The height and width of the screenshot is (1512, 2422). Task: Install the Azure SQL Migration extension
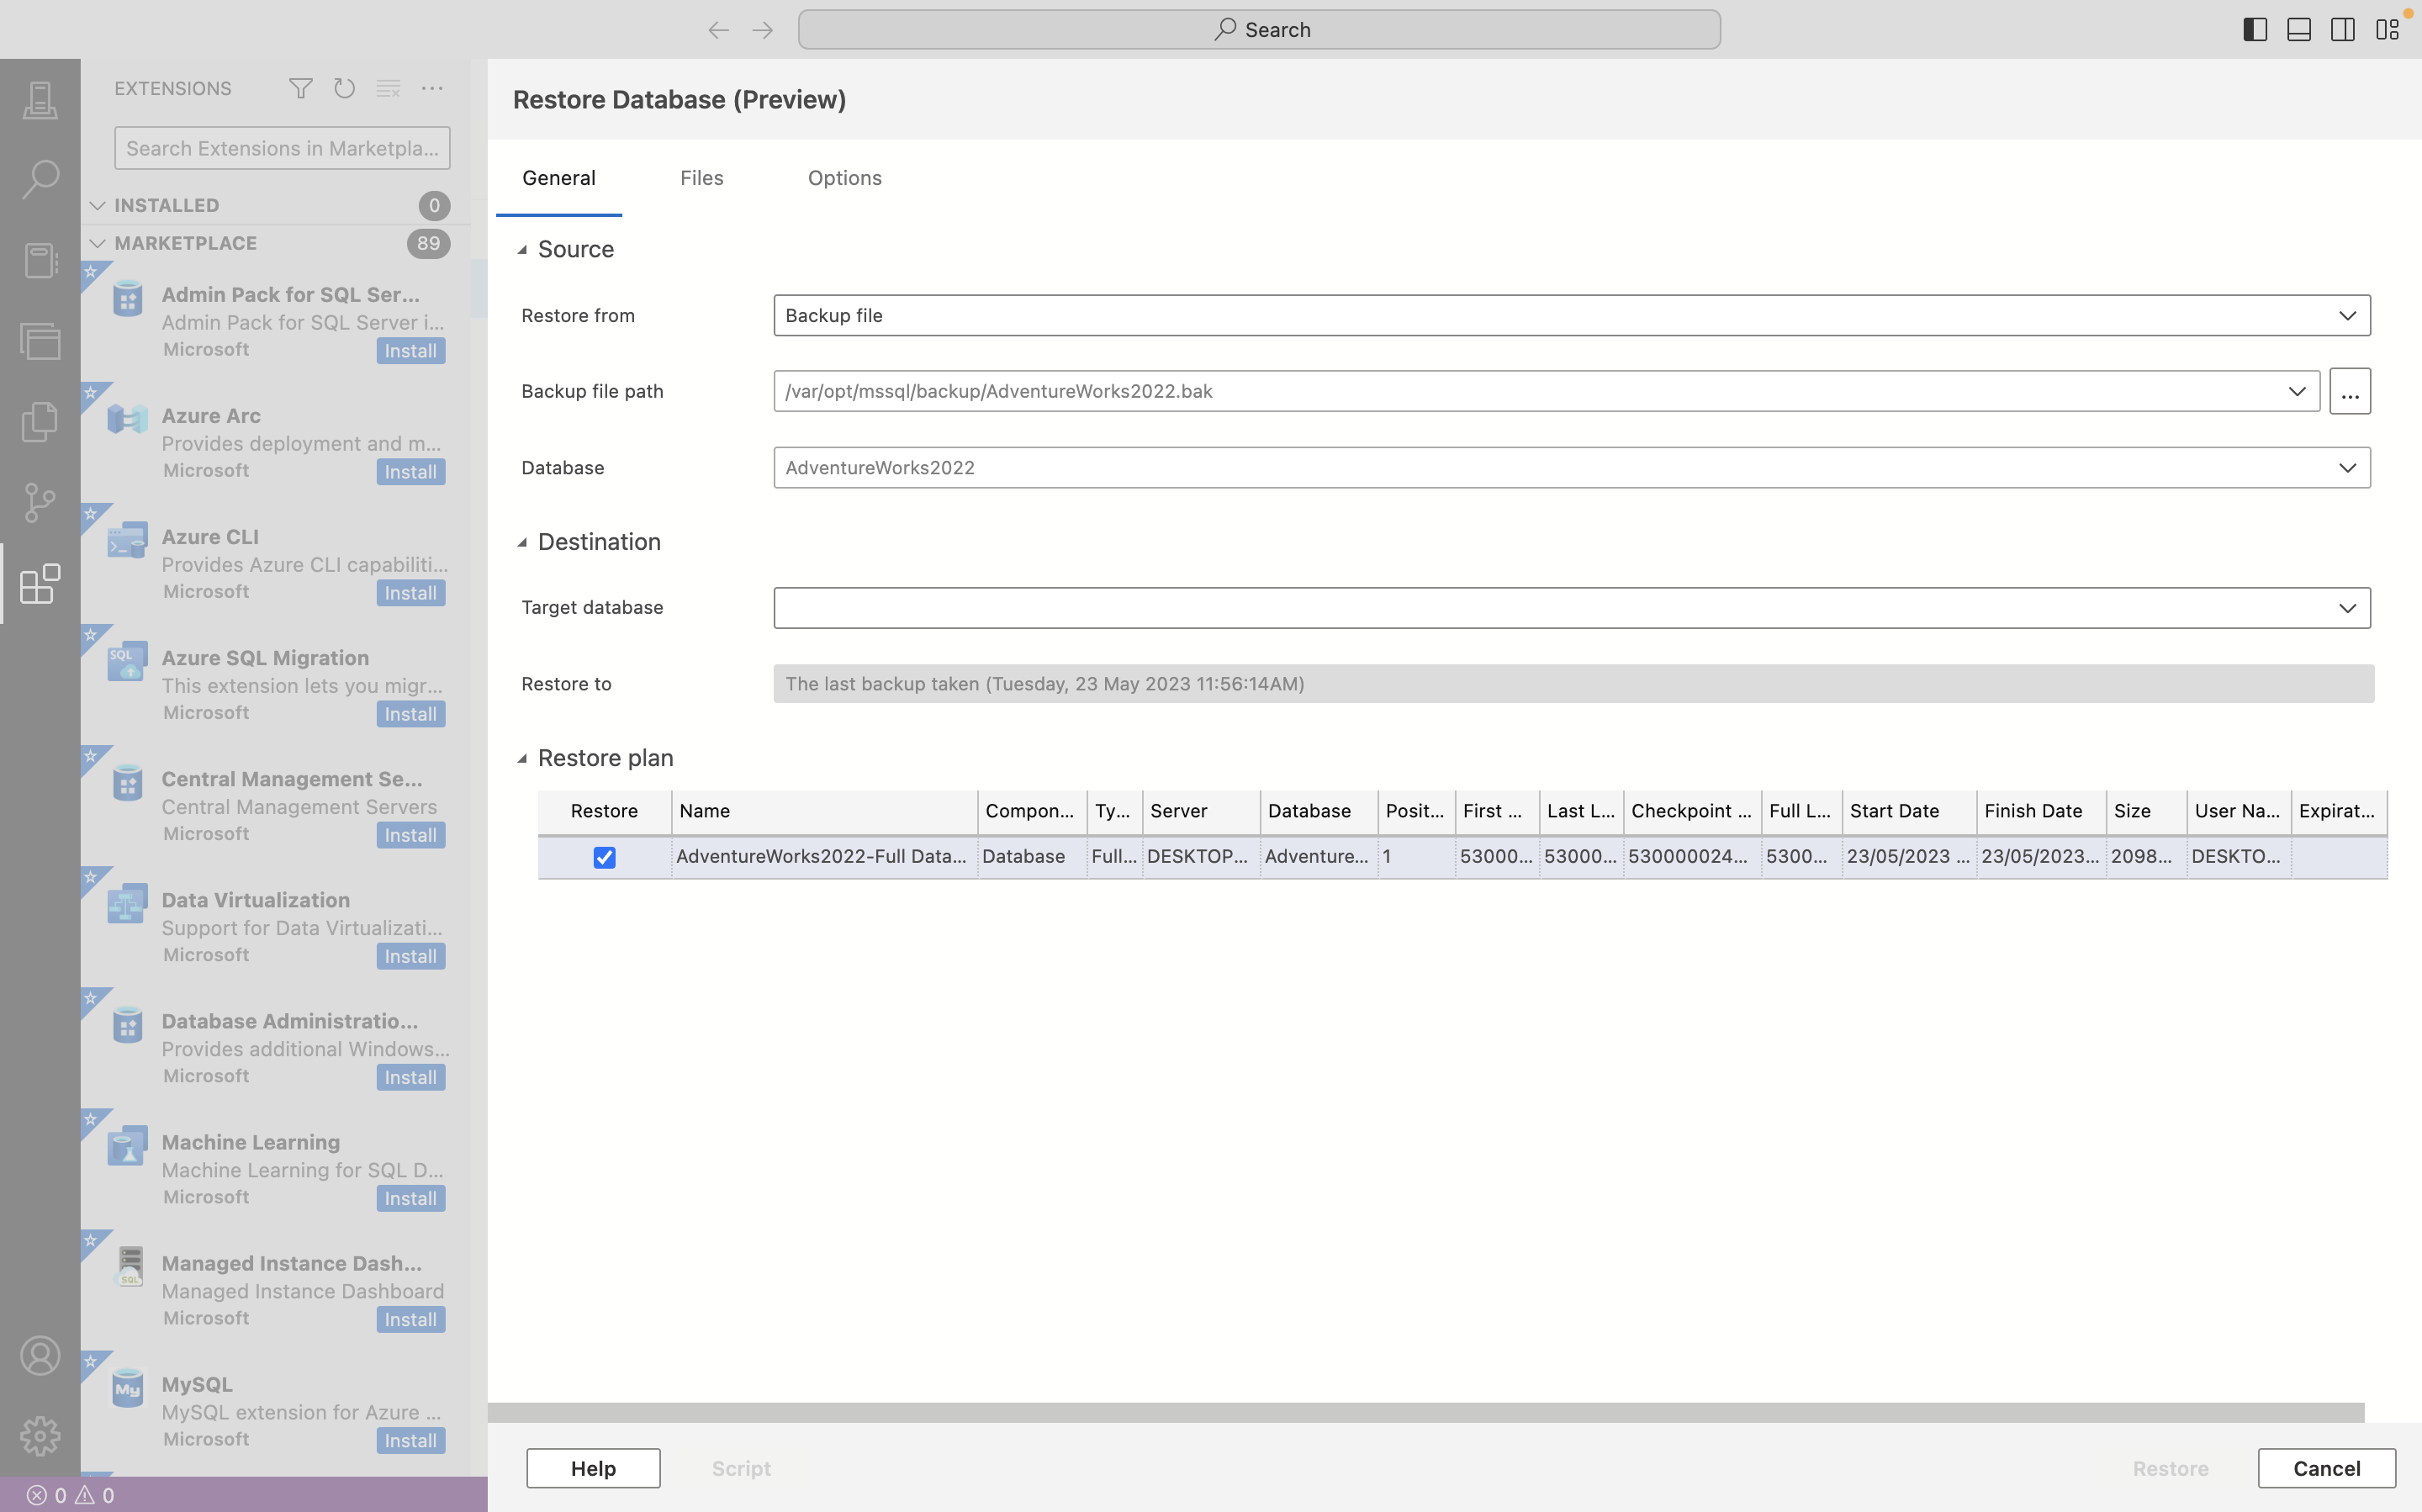pos(410,714)
